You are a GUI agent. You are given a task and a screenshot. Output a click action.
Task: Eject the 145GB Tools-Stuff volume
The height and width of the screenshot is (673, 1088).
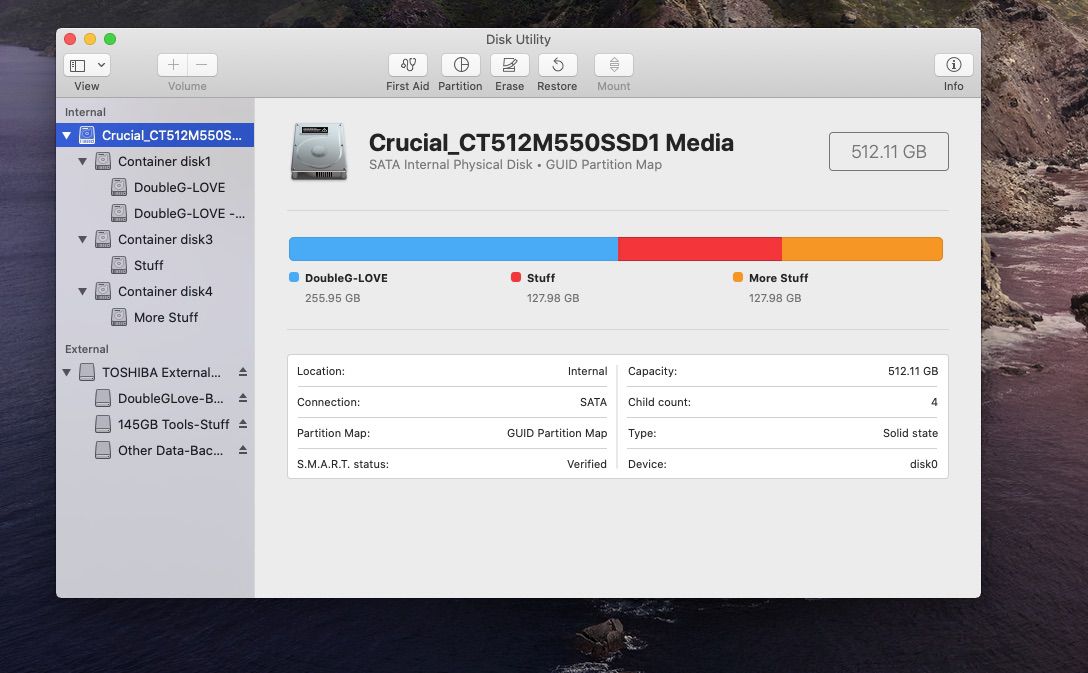(x=243, y=424)
